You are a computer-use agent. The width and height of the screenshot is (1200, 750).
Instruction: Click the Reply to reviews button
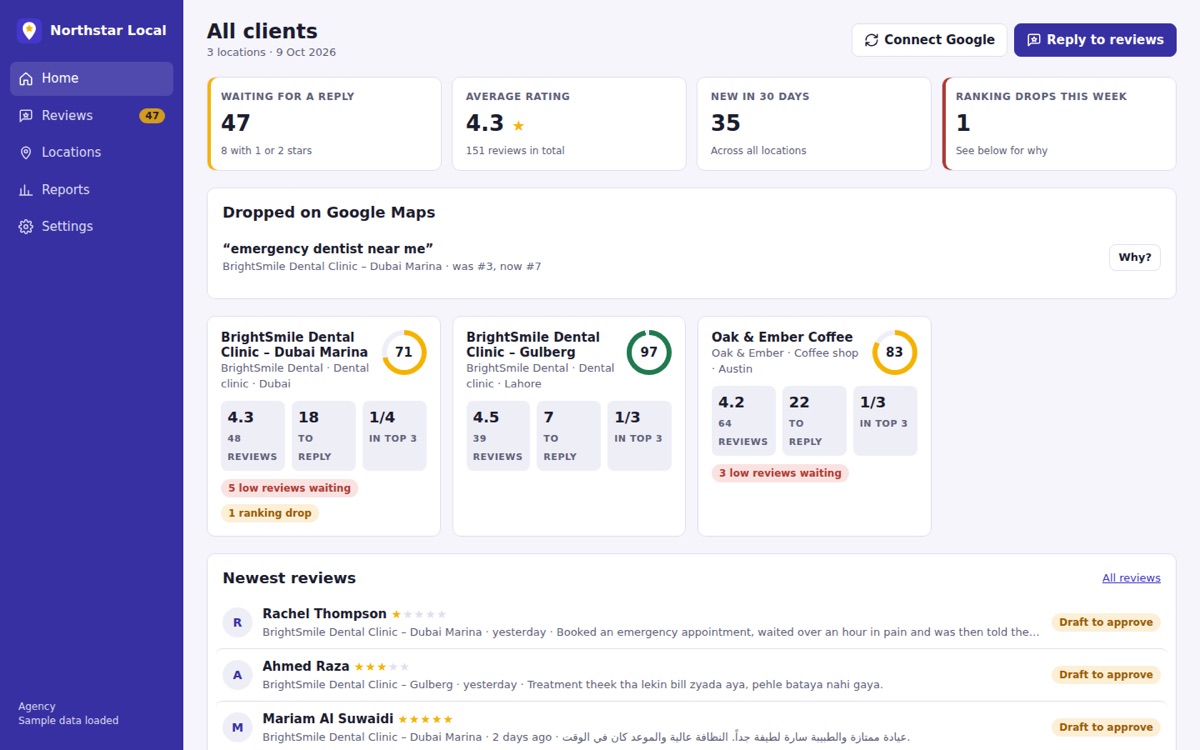[1095, 40]
